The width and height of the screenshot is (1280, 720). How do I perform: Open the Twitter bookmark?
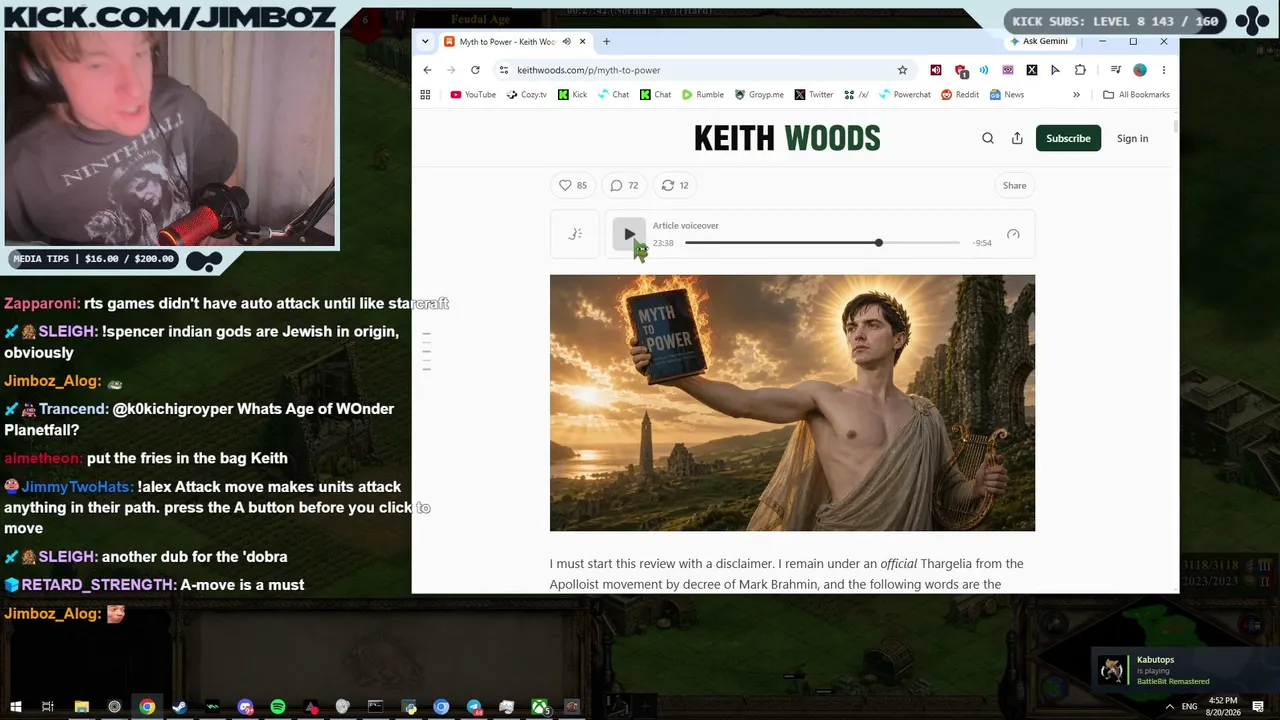click(x=814, y=95)
